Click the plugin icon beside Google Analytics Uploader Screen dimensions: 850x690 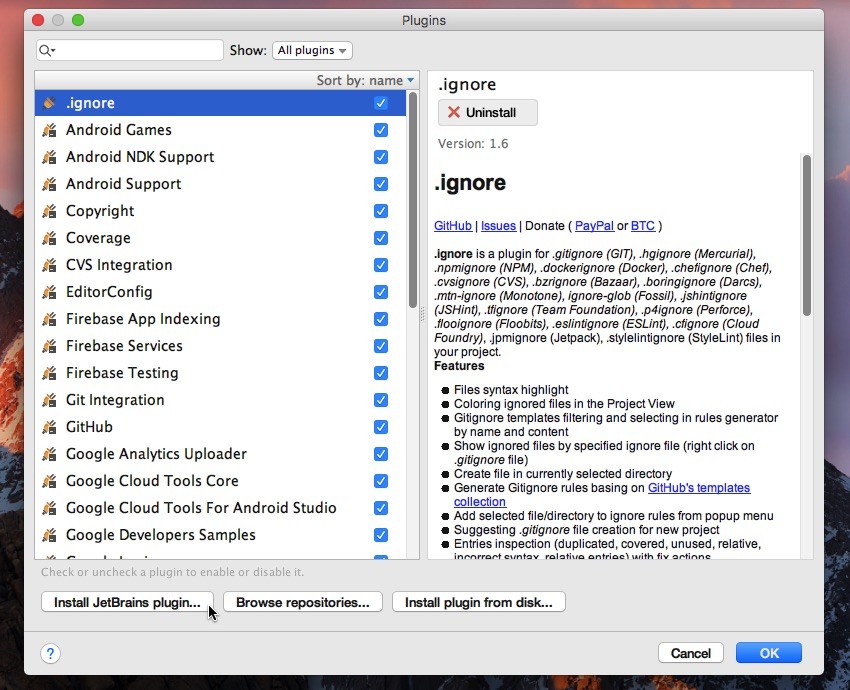tap(49, 454)
